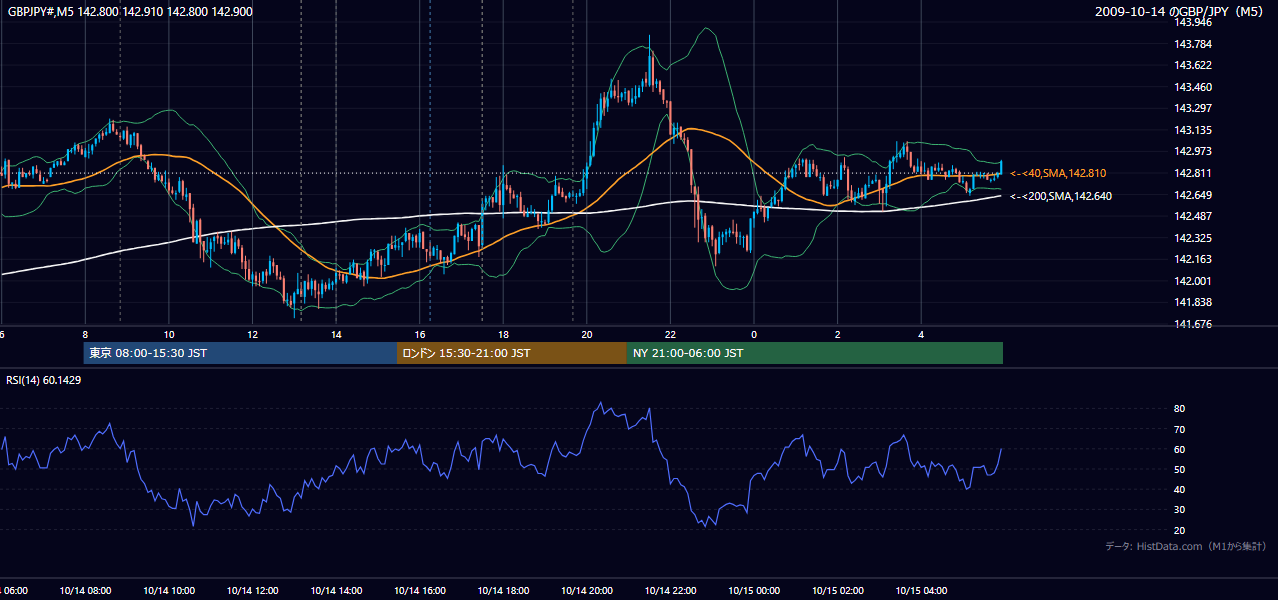The height and width of the screenshot is (600, 1278).
Task: Click RSI axis level 30
Action: 1179,509
